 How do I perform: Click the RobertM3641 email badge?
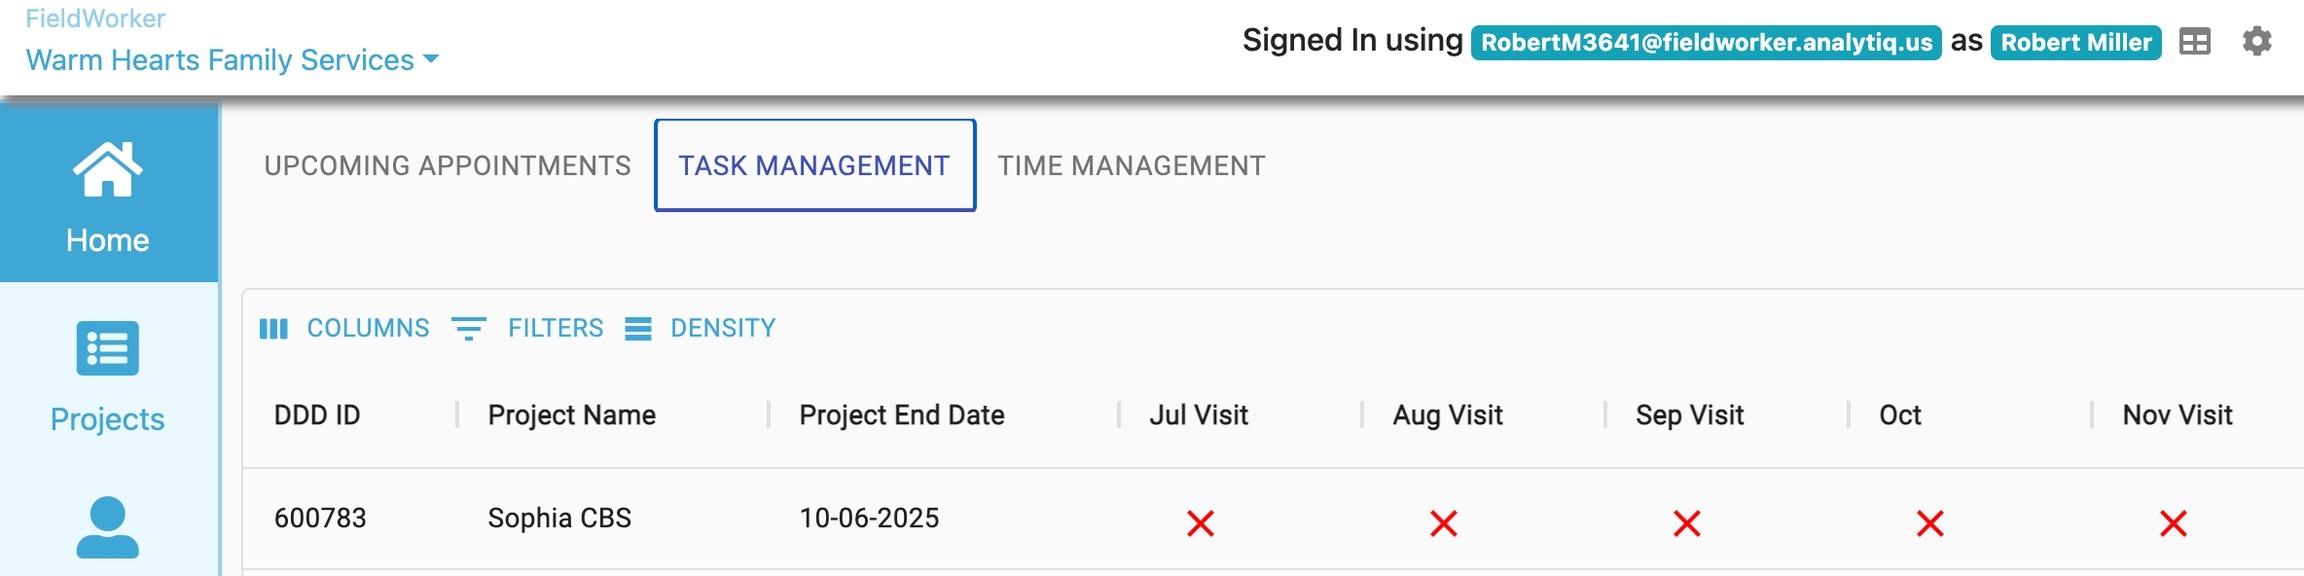tap(1706, 42)
